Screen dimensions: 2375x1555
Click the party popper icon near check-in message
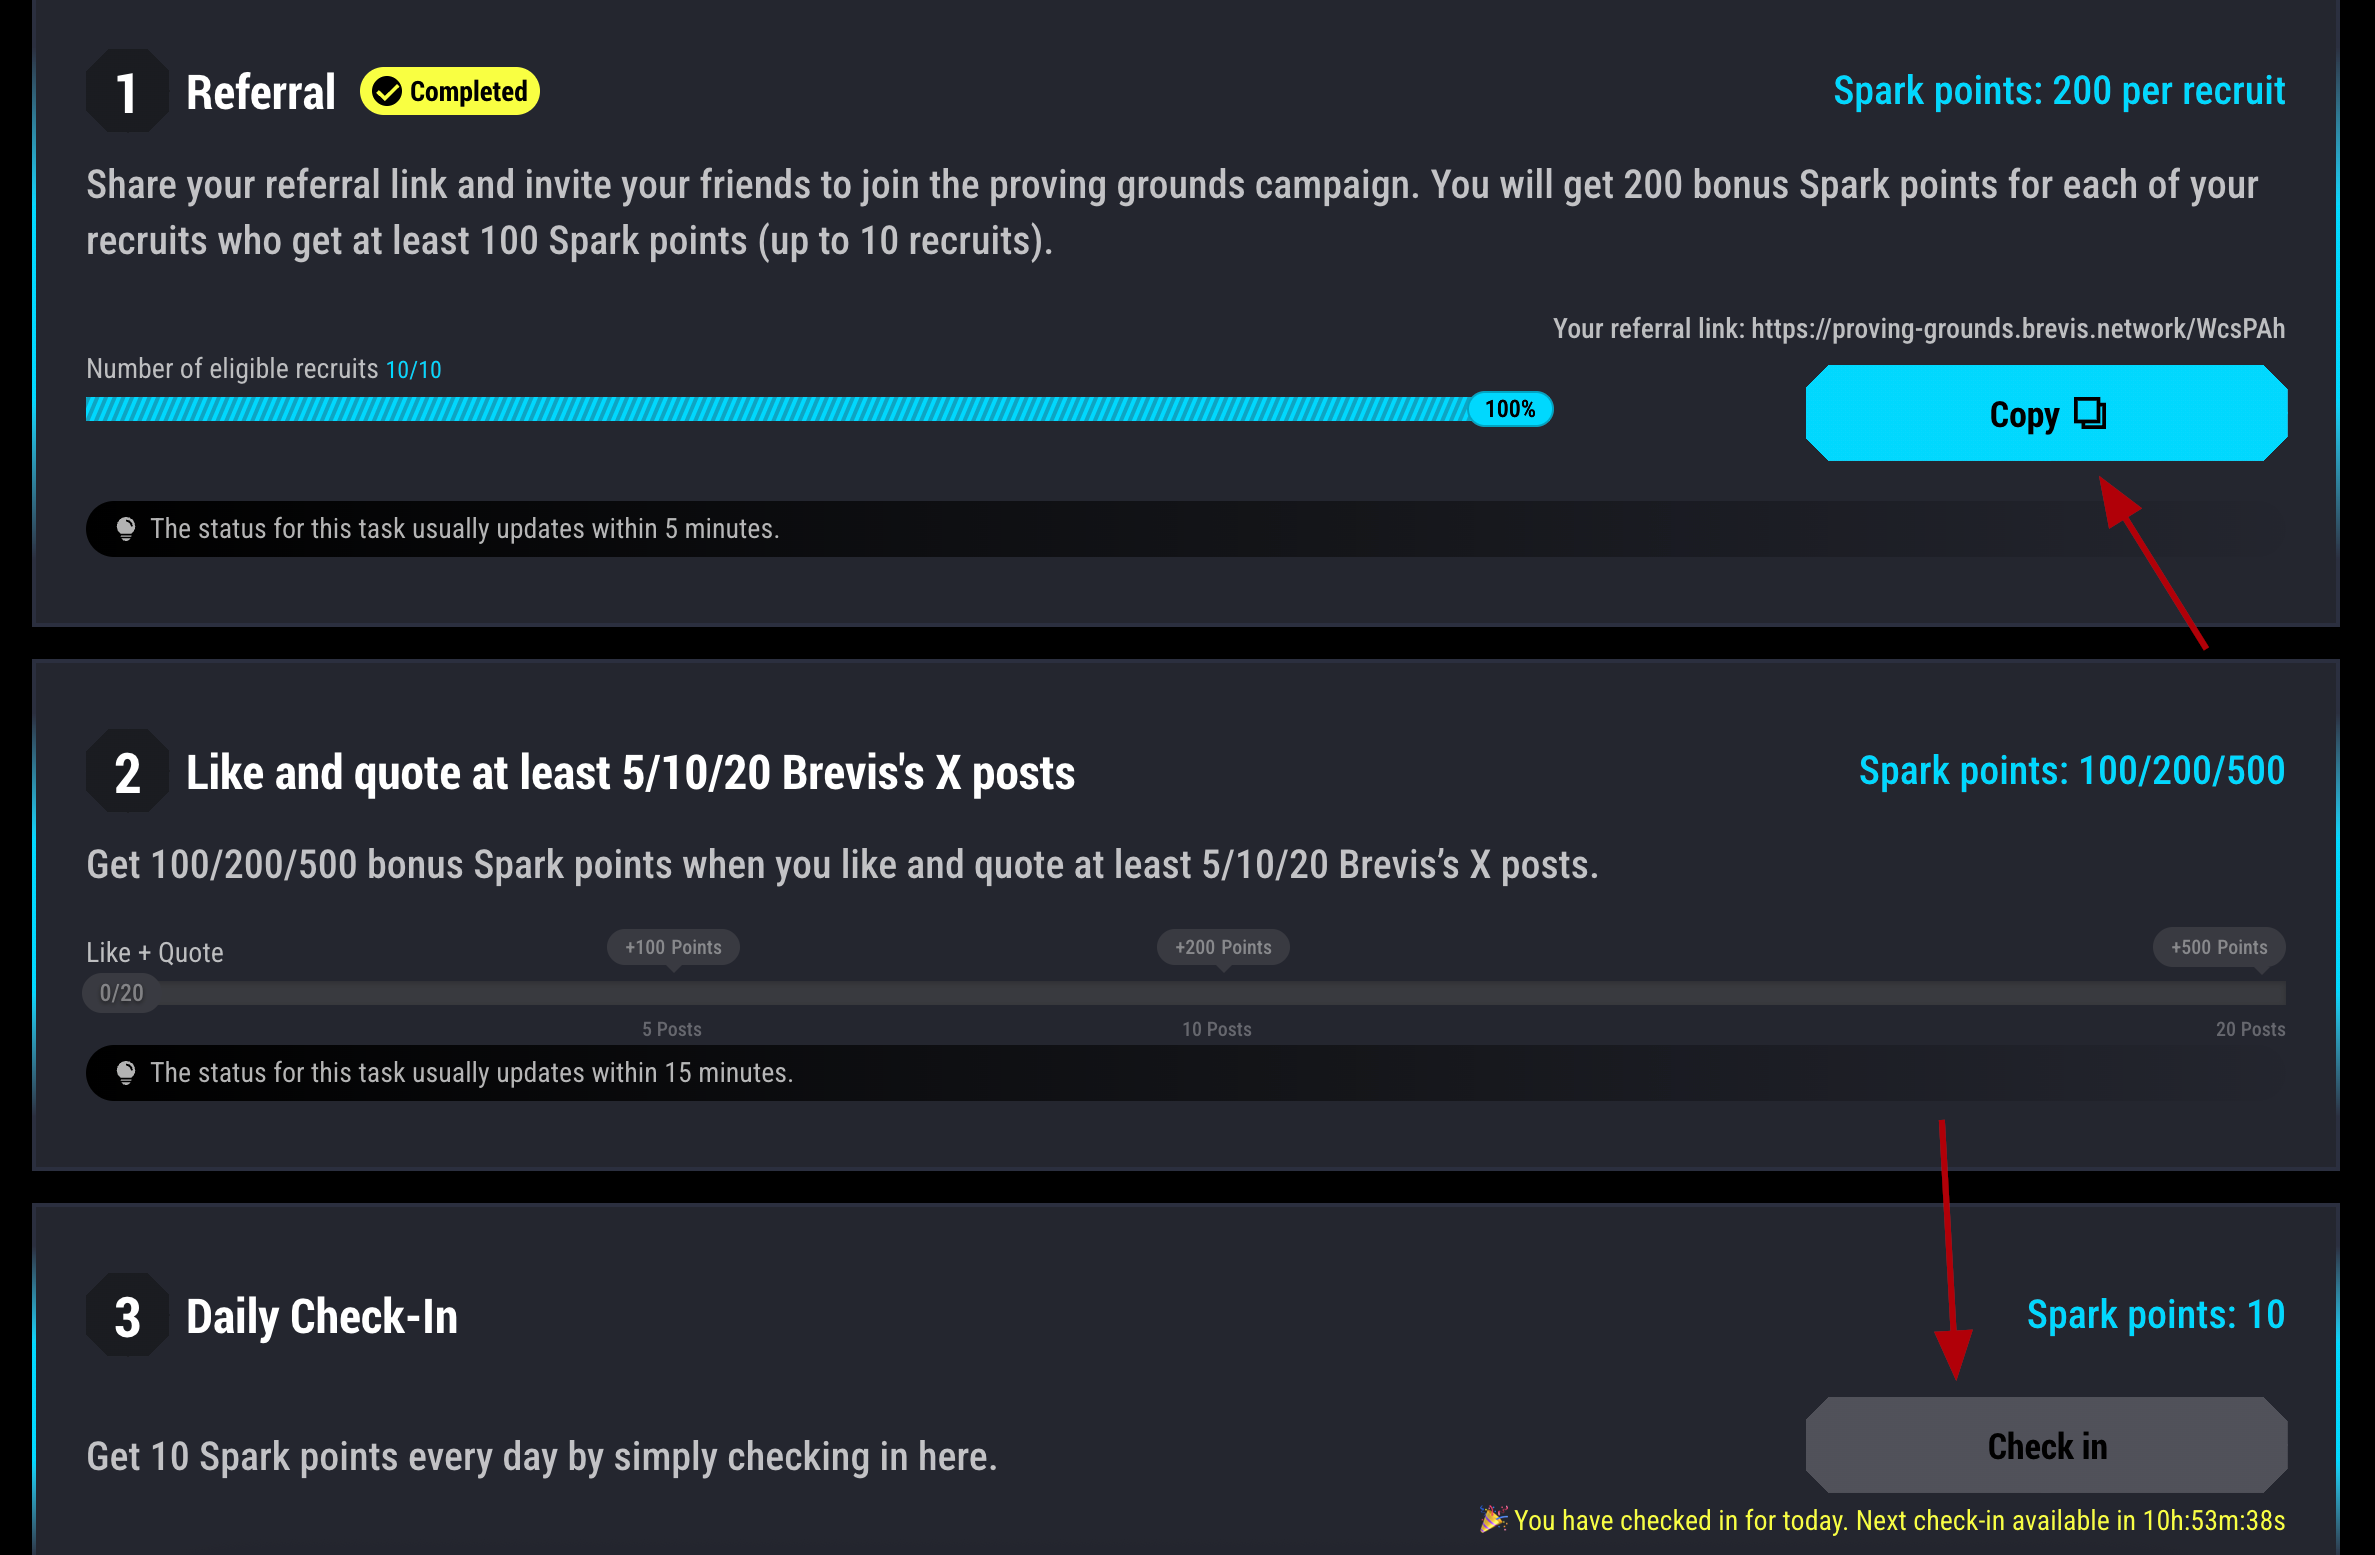click(x=1493, y=1519)
